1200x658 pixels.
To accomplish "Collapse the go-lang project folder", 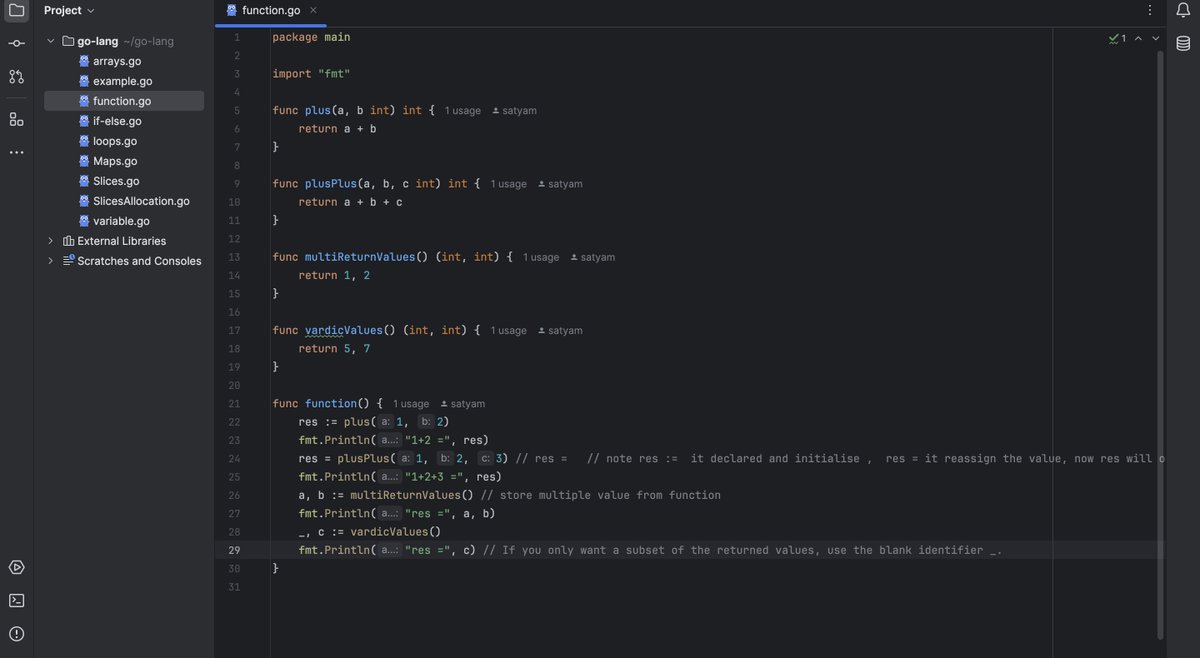I will click(51, 41).
